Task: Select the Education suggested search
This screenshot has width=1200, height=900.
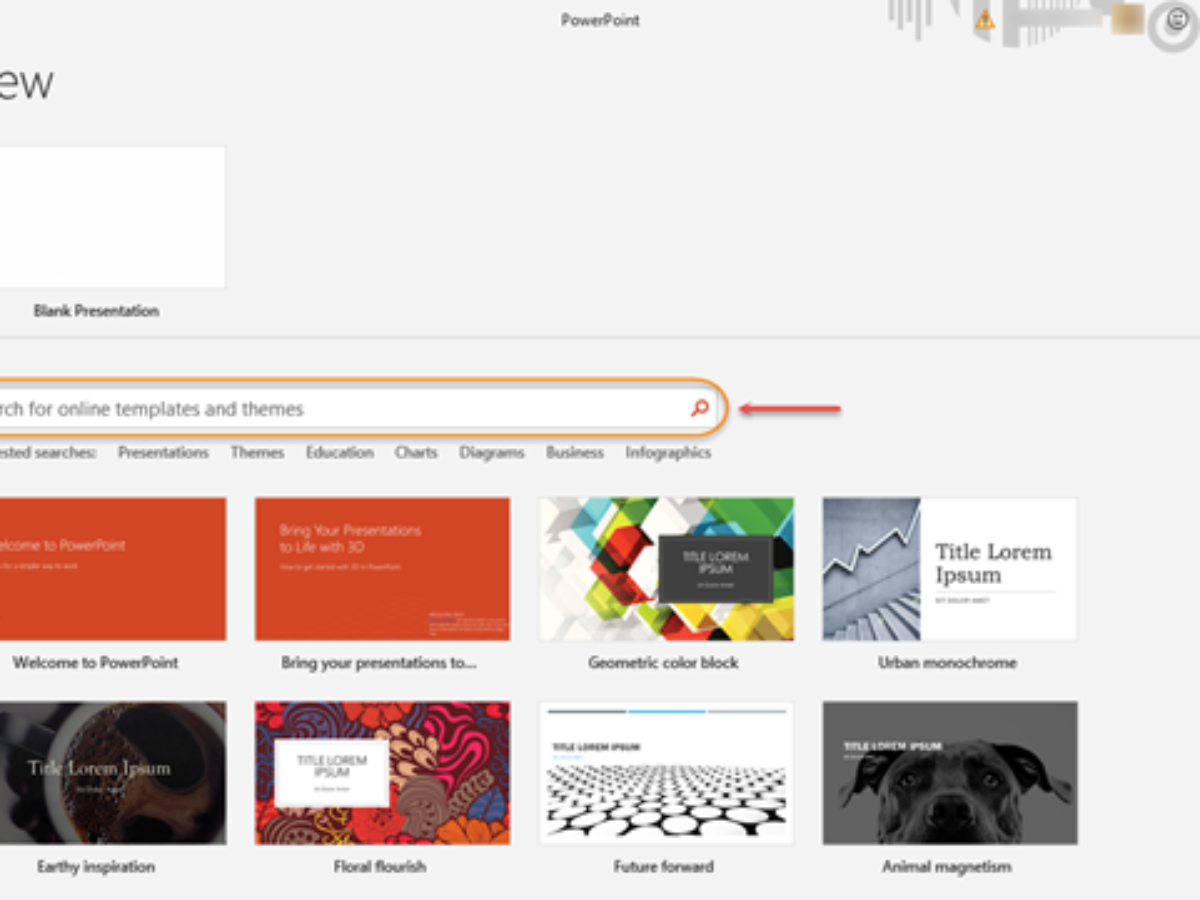Action: pos(339,452)
